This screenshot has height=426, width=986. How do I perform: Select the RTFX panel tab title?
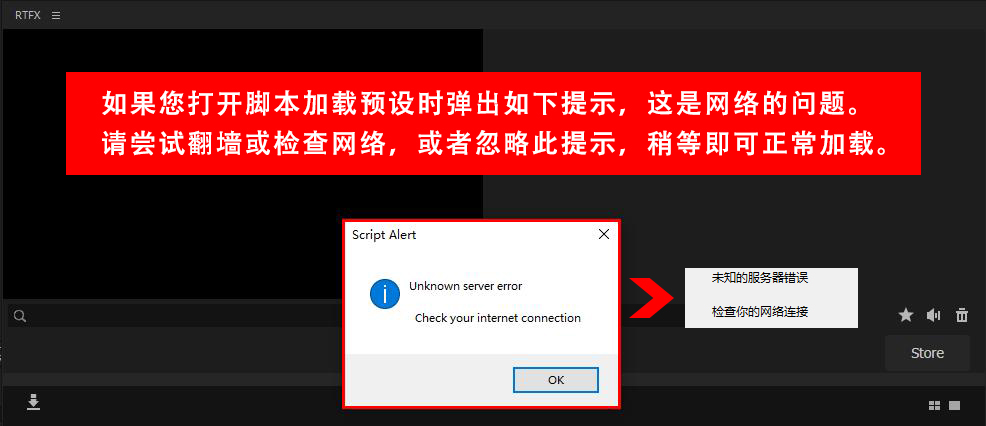[28, 16]
